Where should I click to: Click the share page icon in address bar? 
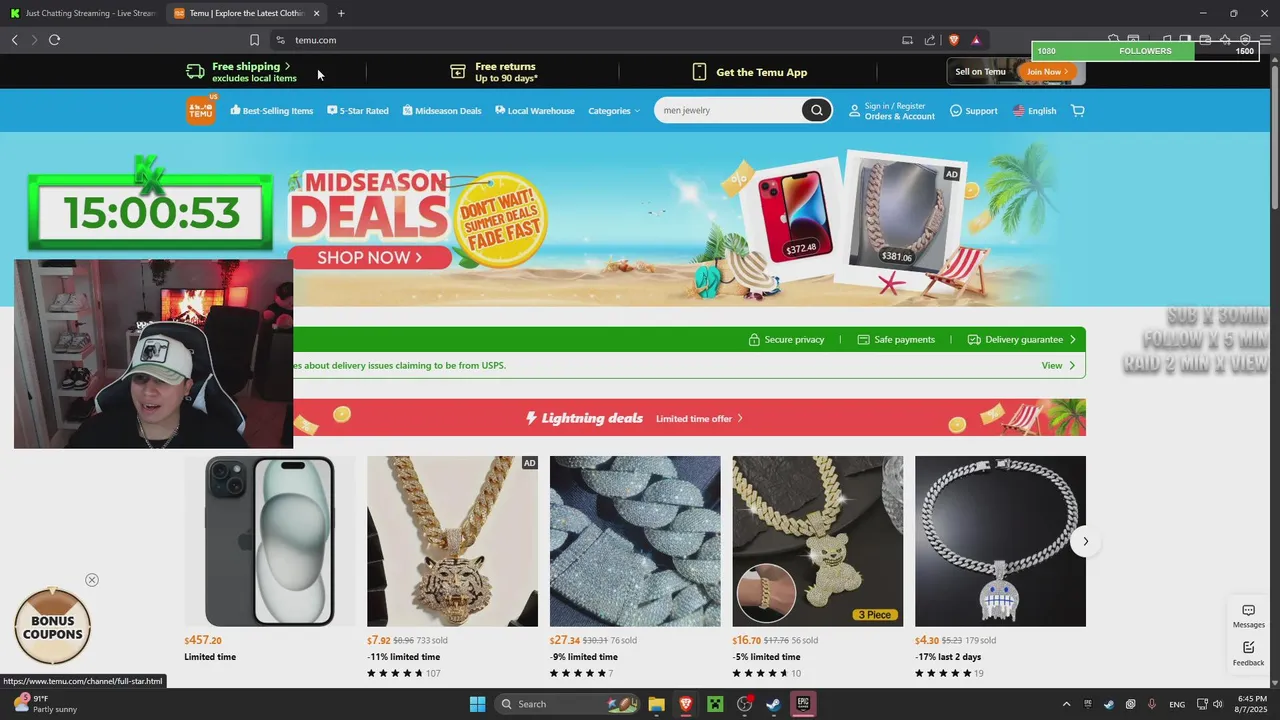(930, 40)
